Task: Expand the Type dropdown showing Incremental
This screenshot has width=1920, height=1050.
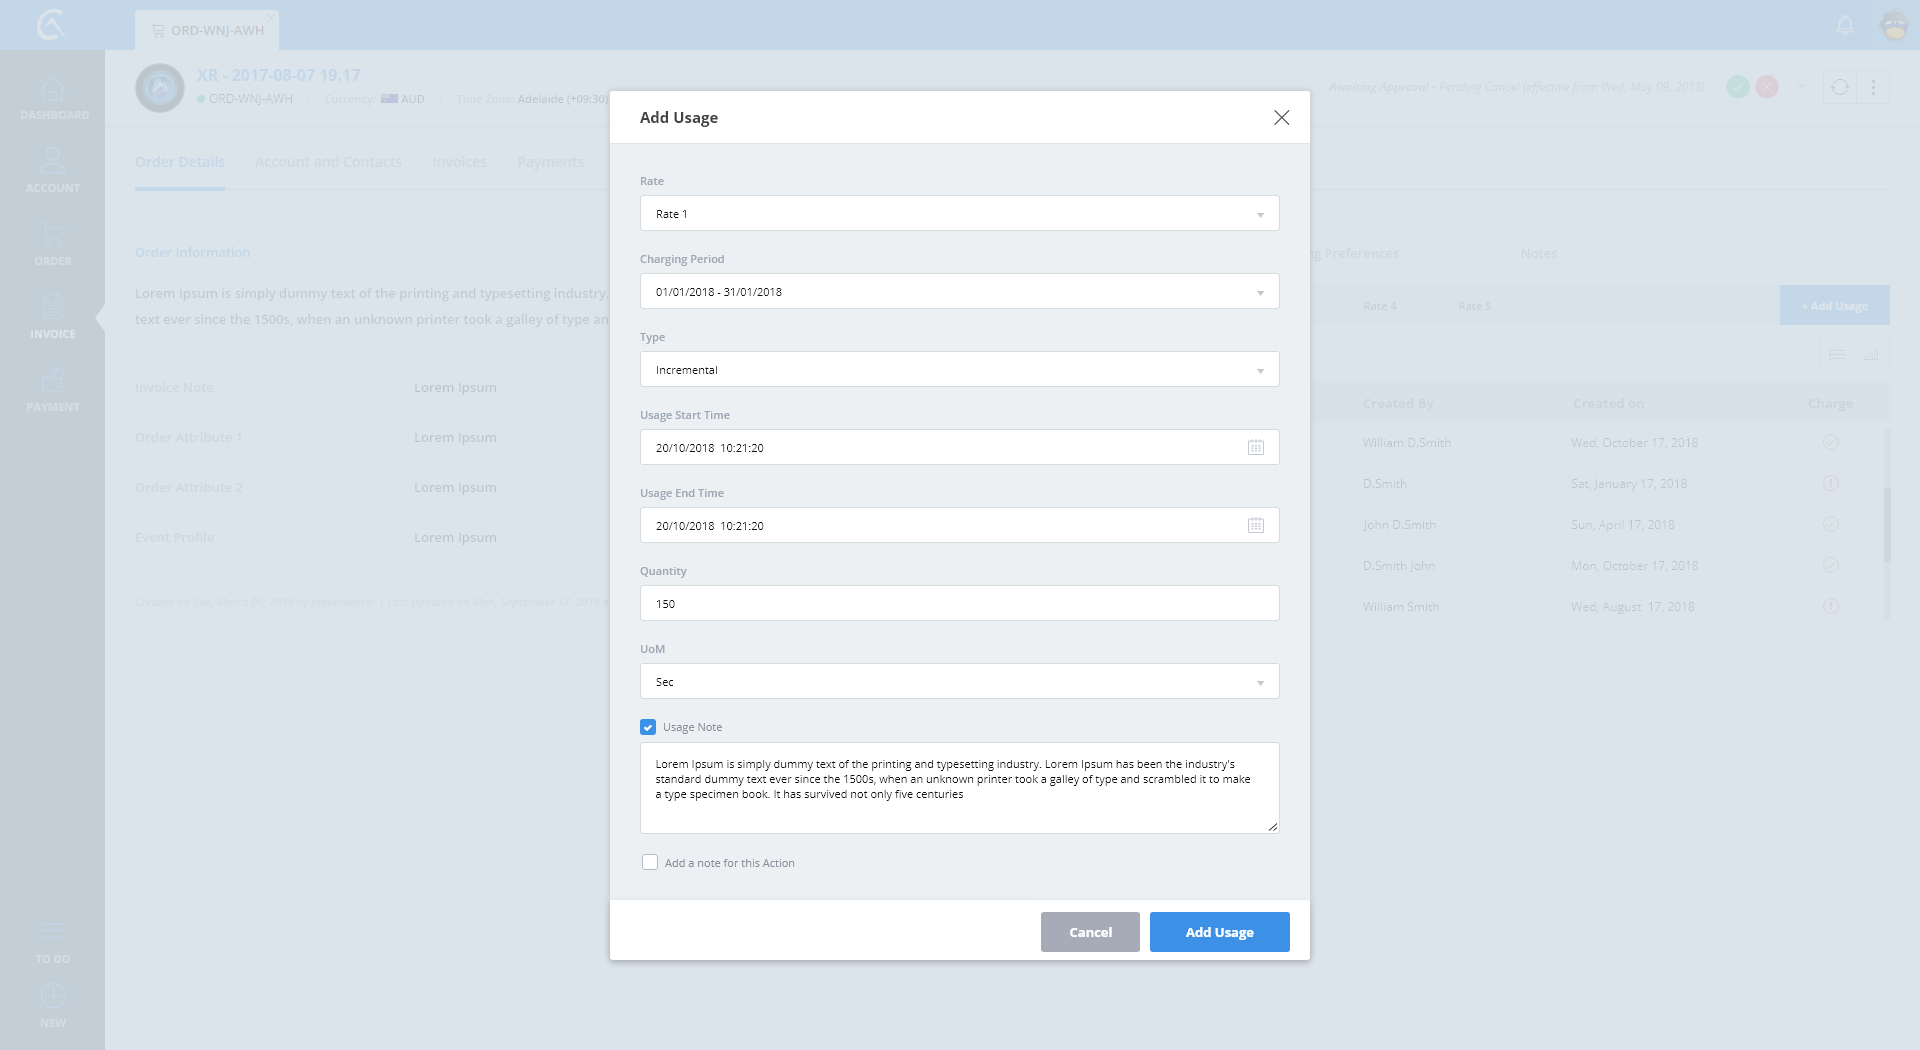Action: (958, 370)
